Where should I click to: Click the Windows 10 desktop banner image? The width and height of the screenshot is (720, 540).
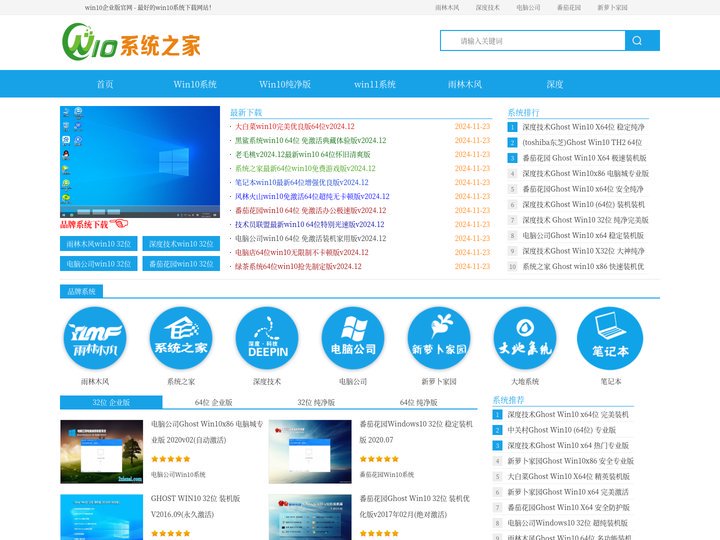(x=140, y=162)
